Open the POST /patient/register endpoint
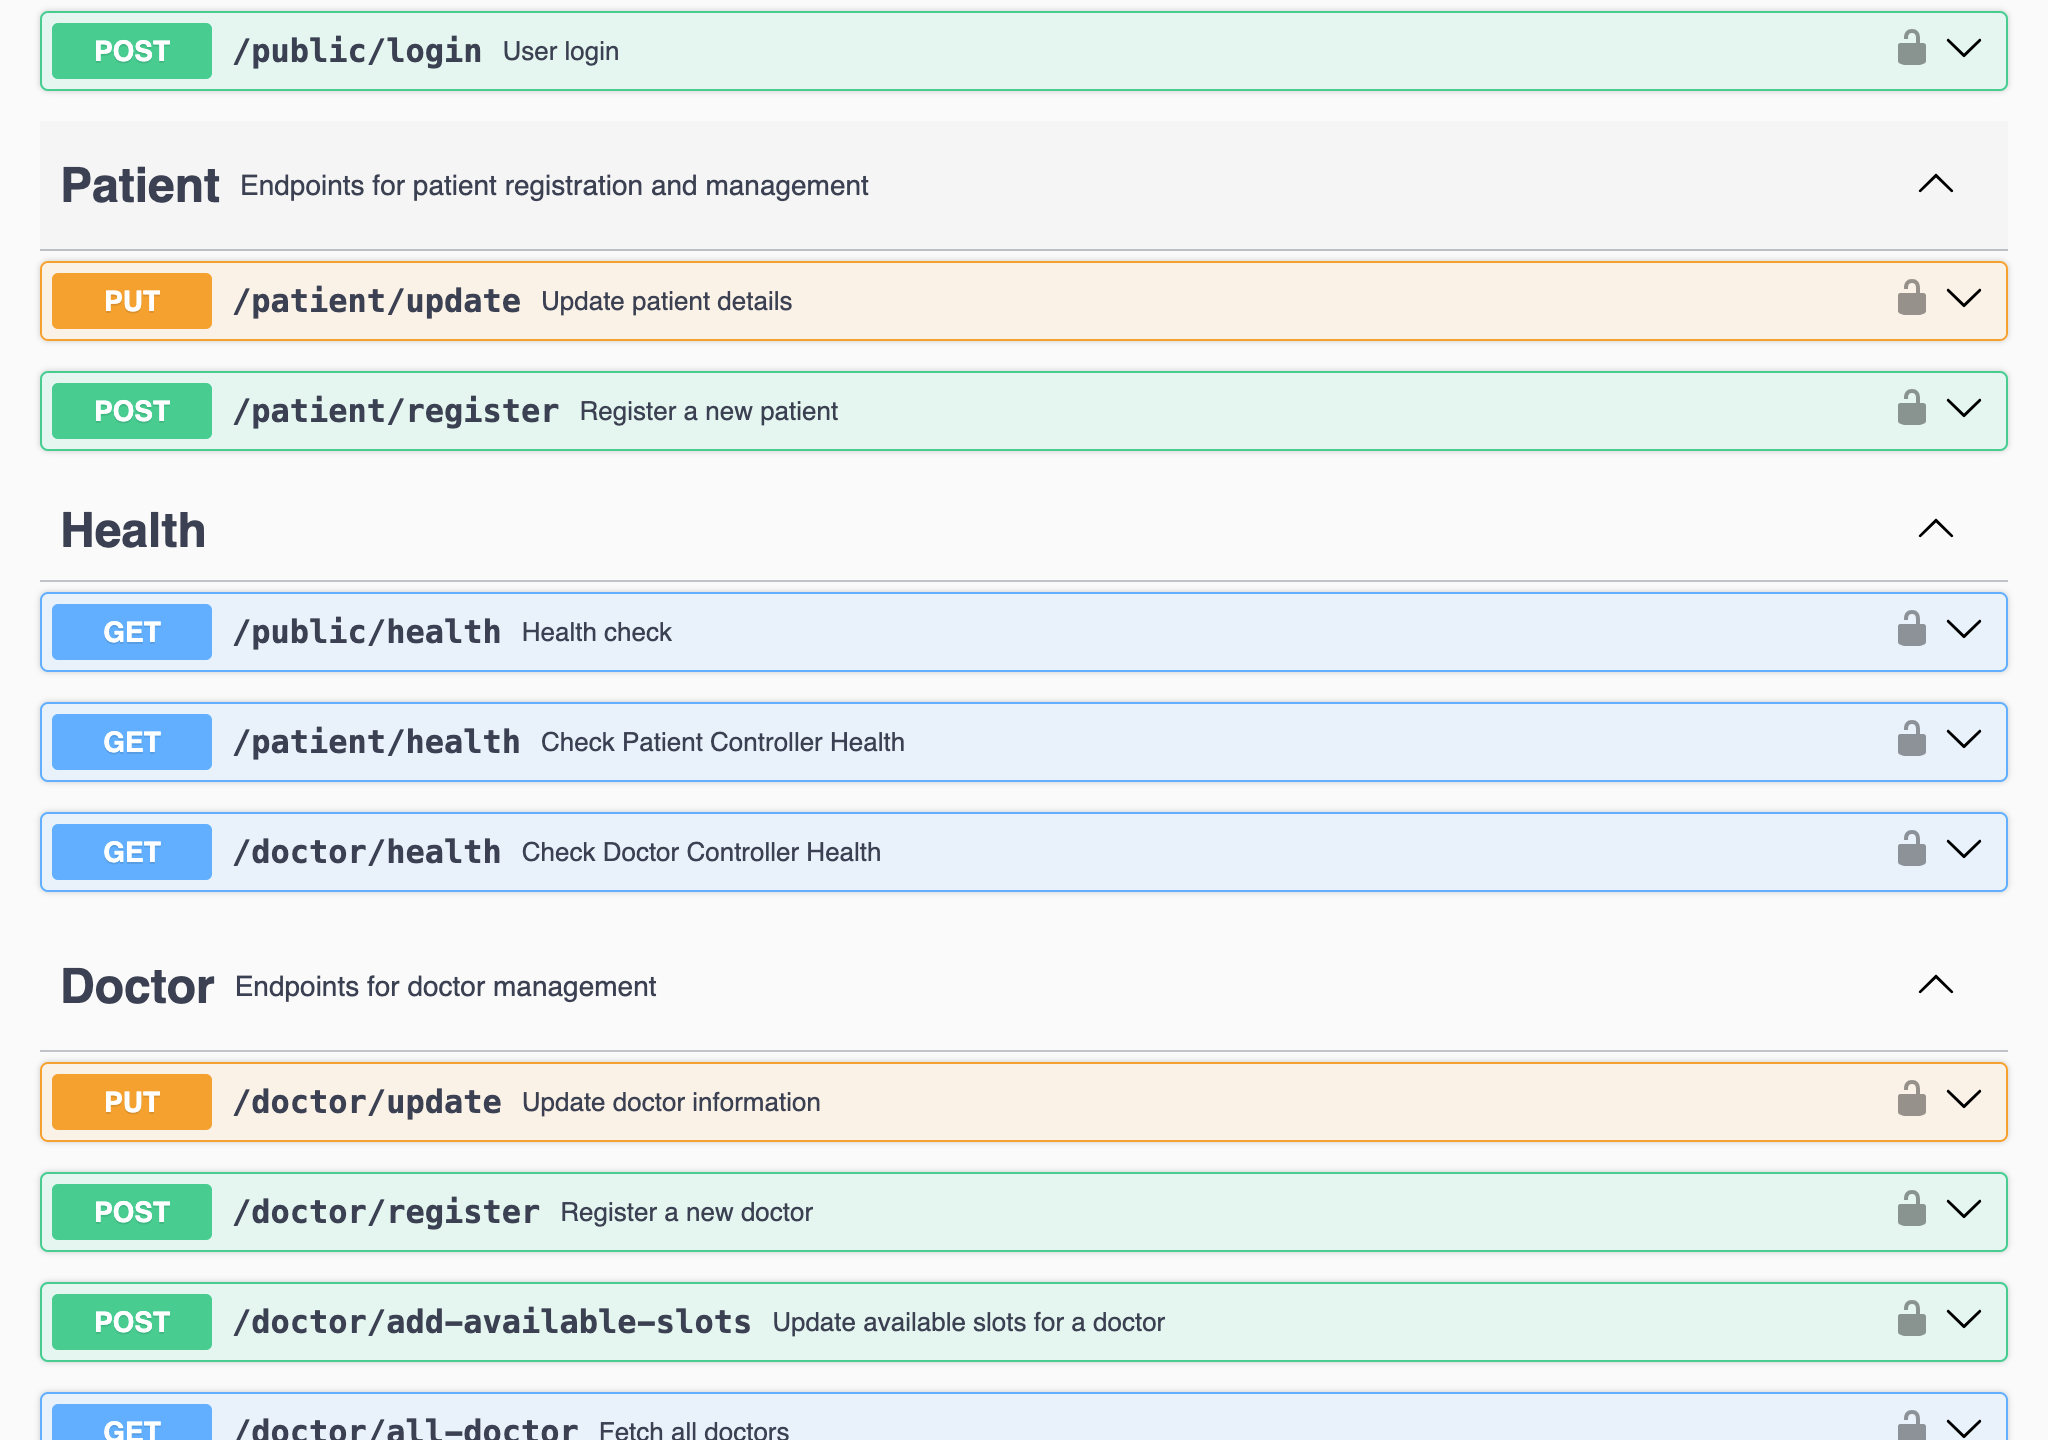The image size is (2048, 1440). pos(1023,411)
